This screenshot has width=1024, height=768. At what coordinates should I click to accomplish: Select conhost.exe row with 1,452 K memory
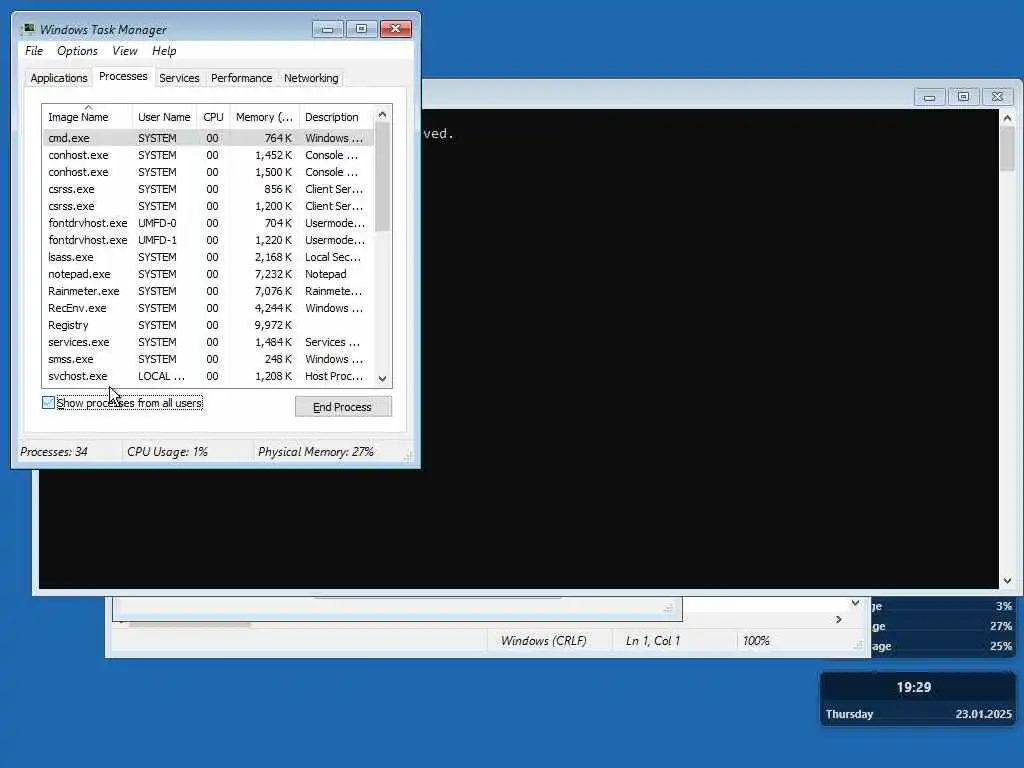point(208,155)
